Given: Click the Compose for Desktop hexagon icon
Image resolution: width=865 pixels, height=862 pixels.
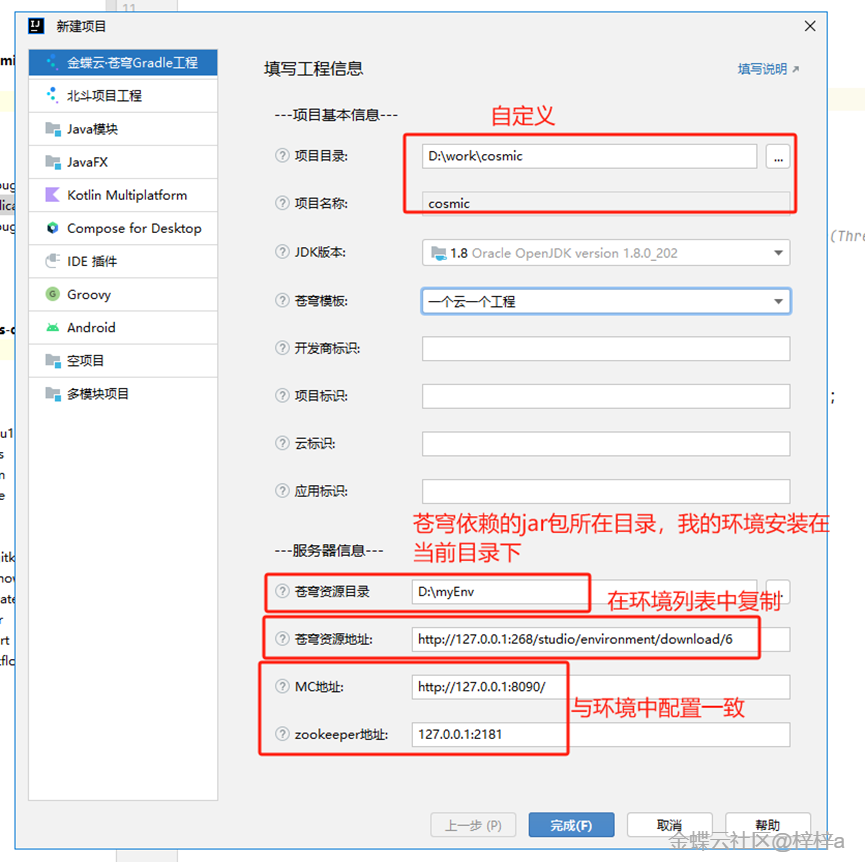Looking at the screenshot, I should (52, 228).
